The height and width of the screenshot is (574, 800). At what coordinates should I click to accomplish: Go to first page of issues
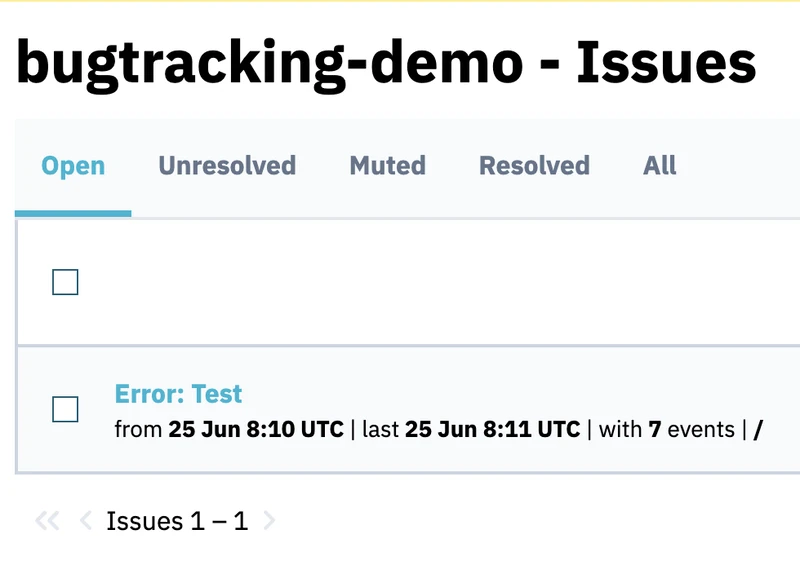tap(47, 521)
